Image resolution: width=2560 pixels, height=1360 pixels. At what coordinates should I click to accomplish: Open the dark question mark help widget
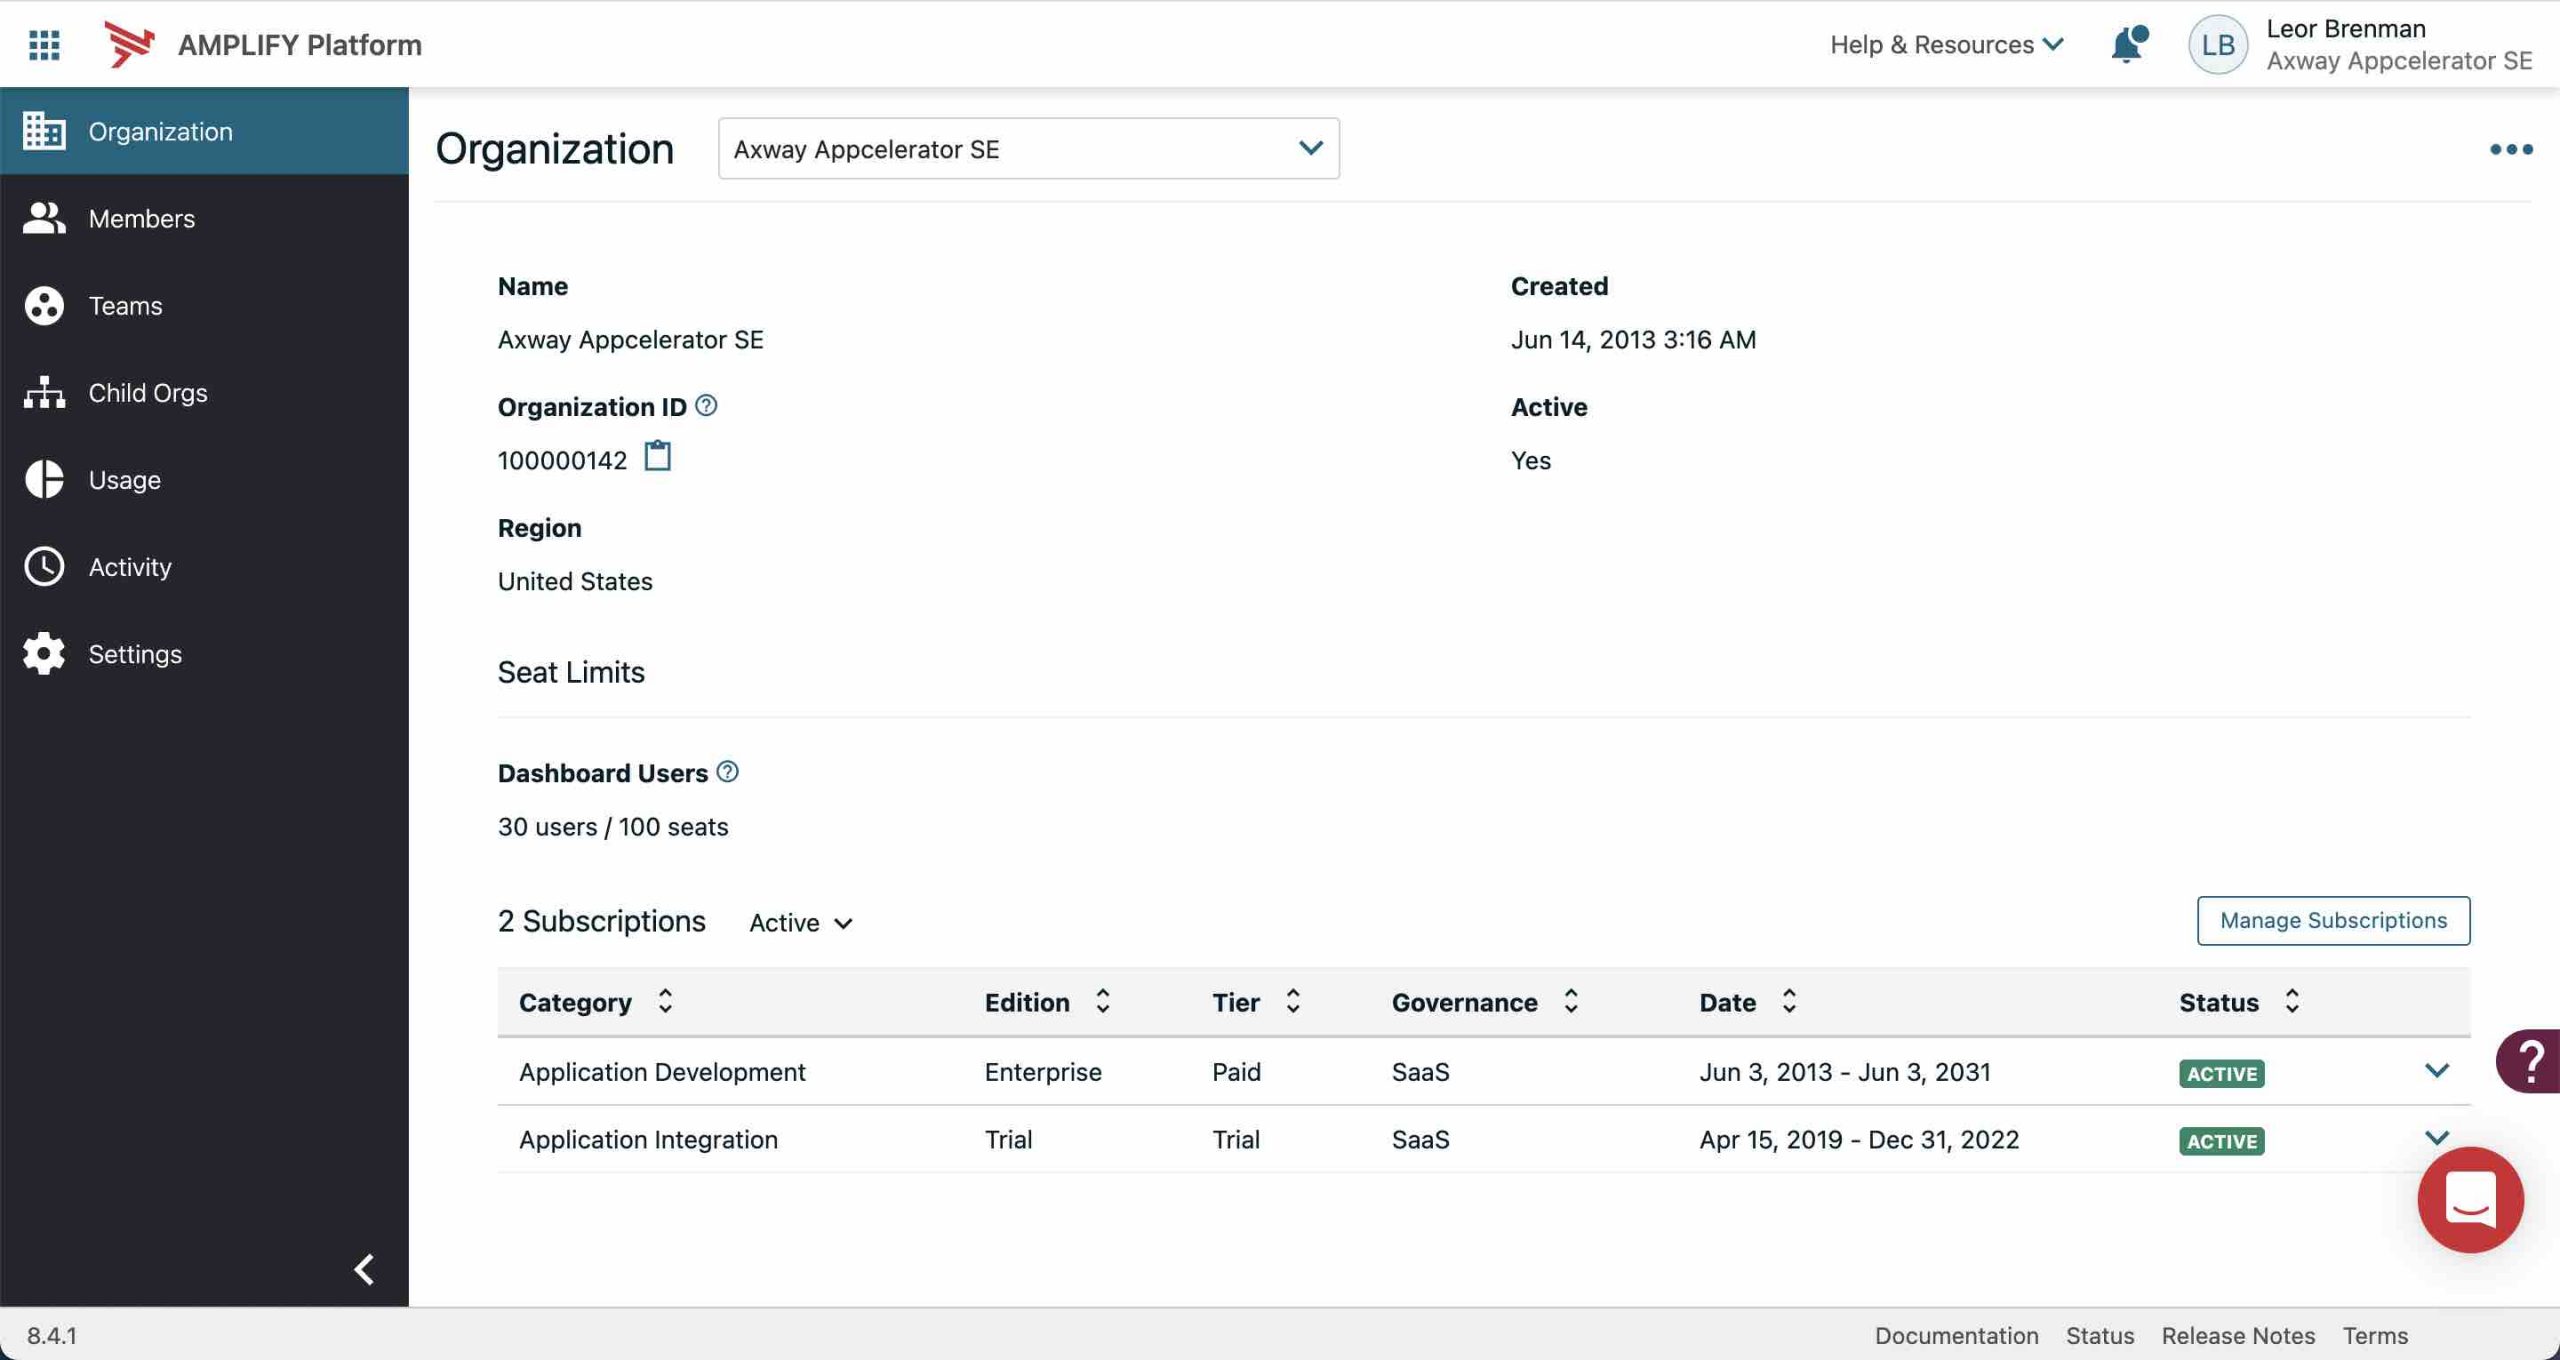(2530, 1061)
